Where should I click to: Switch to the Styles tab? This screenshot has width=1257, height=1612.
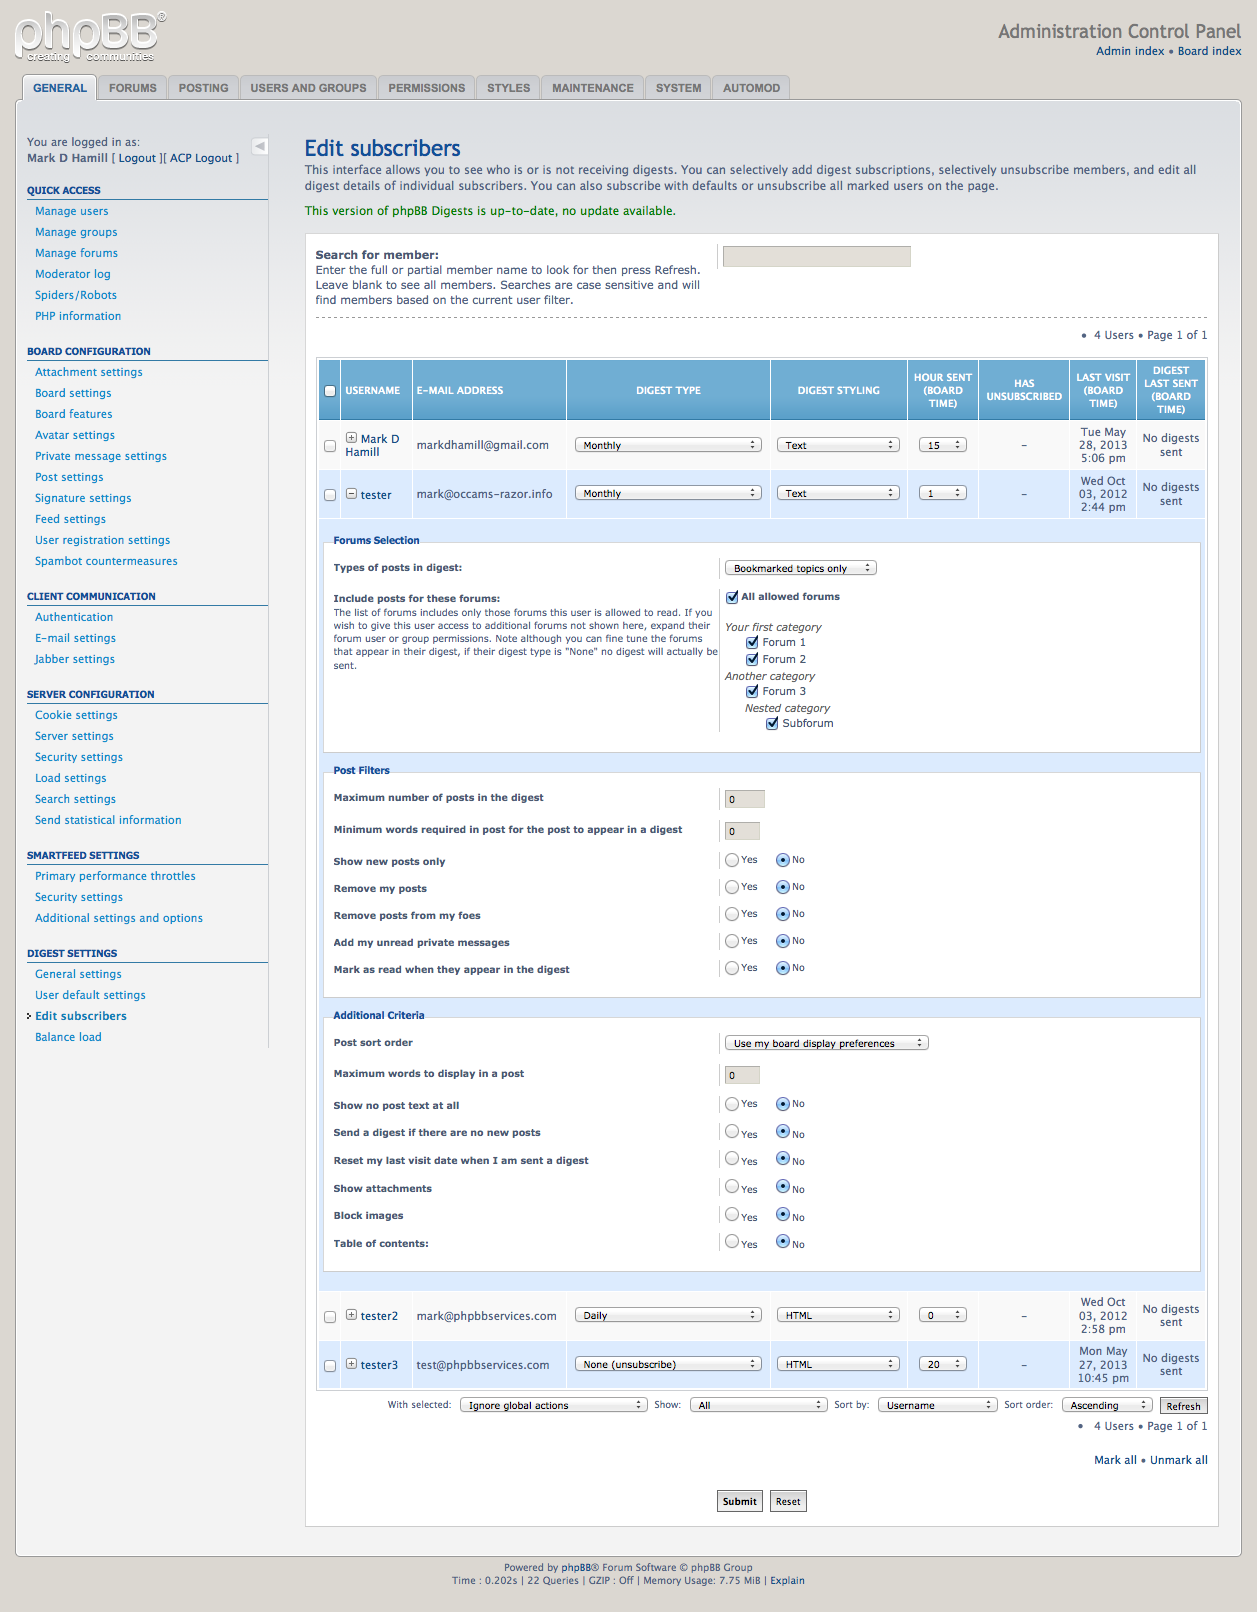509,88
